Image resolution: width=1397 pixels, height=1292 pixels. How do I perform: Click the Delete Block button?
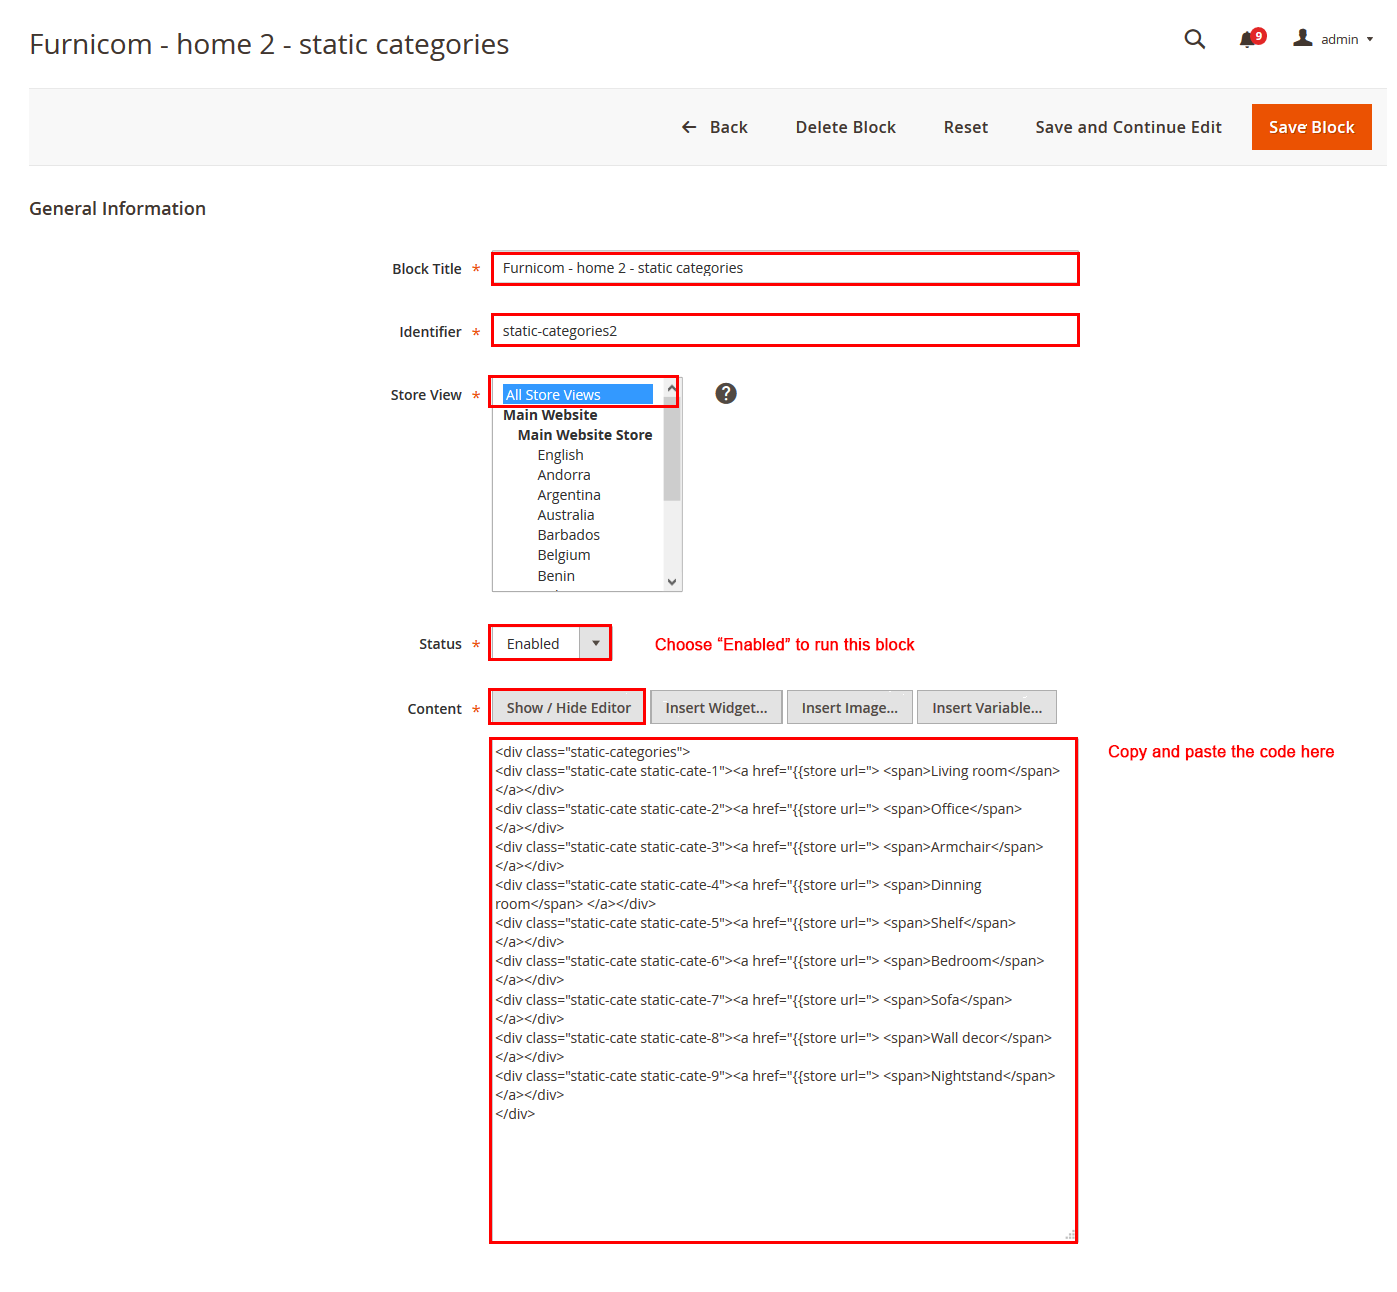point(845,127)
